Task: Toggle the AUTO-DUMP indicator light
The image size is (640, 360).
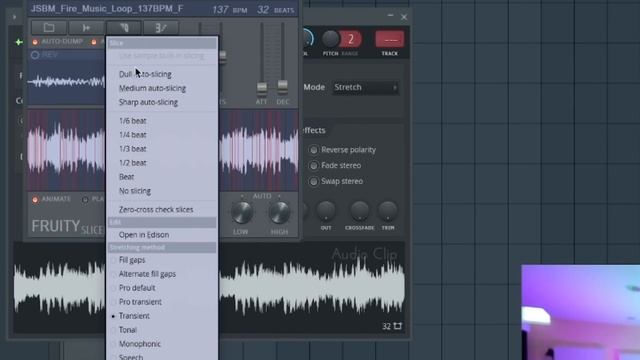Action: point(35,42)
